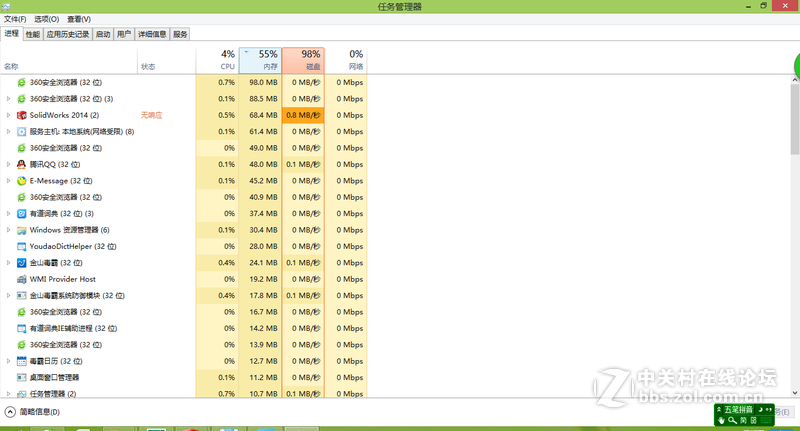Click the 金山毒霸 (32 位) icon
The height and width of the screenshot is (431, 800).
pyautogui.click(x=21, y=263)
